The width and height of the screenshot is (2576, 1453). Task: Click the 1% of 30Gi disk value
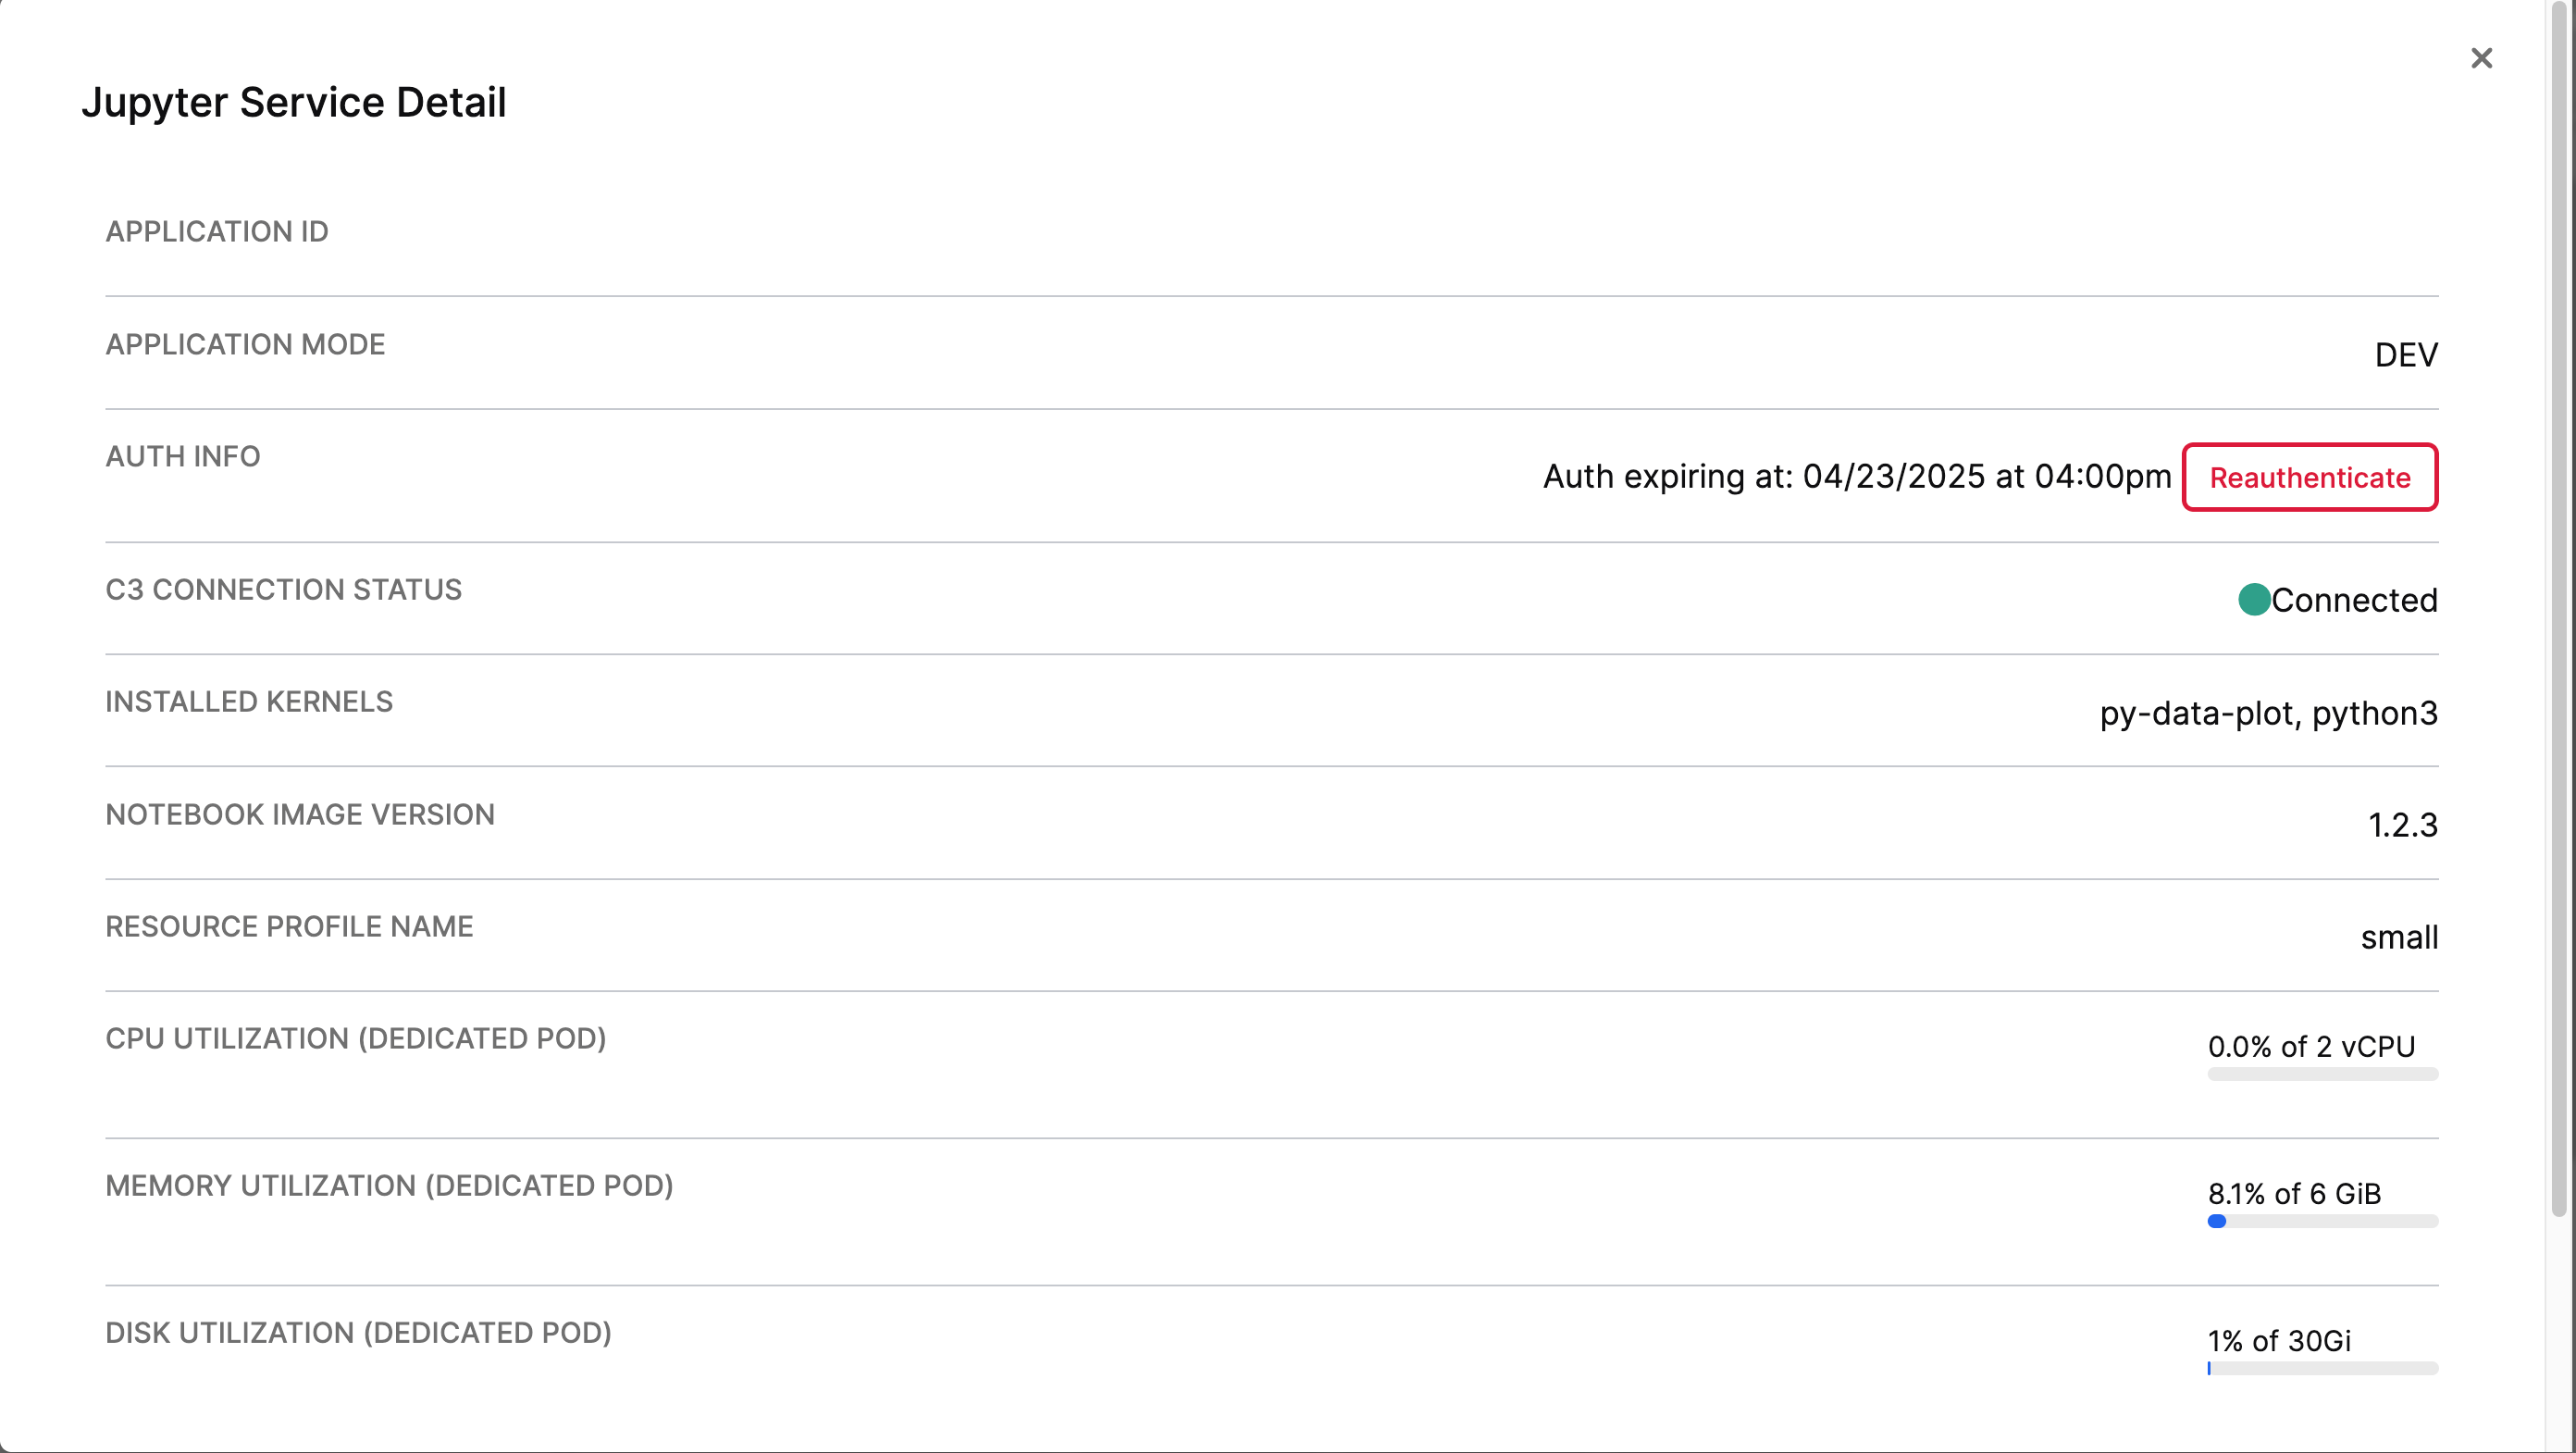(2278, 1341)
